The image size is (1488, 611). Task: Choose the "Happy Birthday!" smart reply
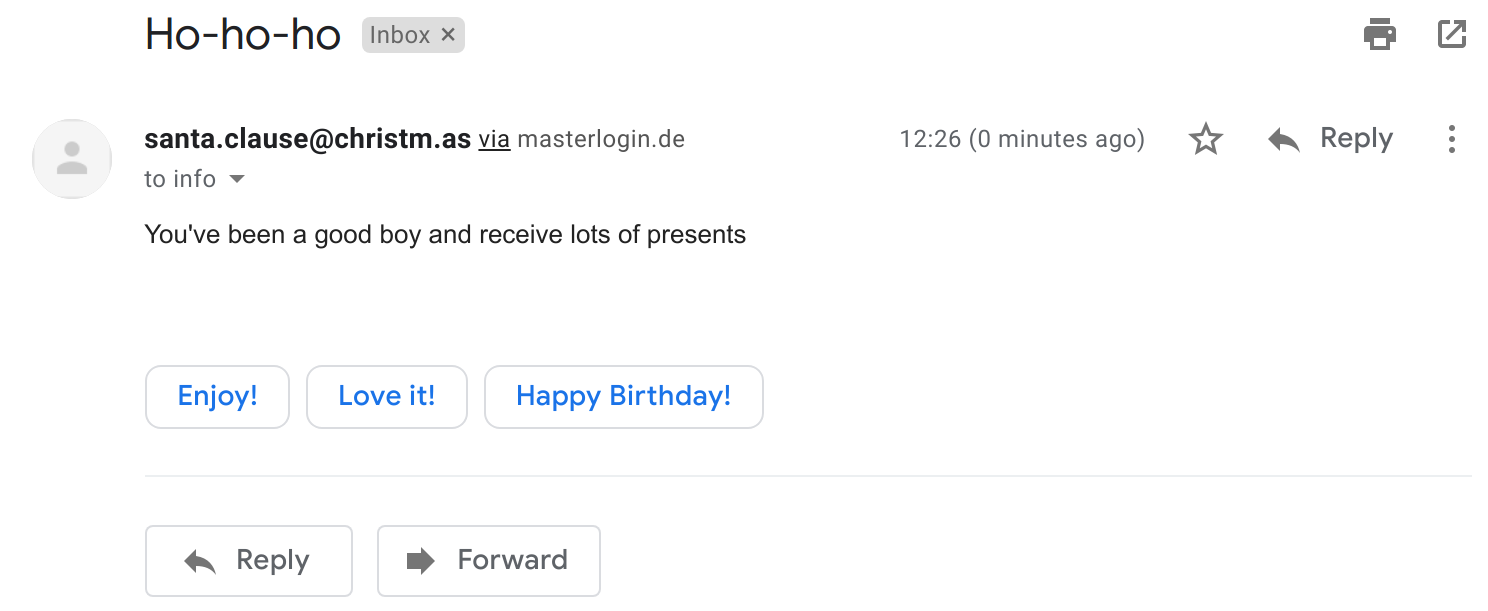624,397
